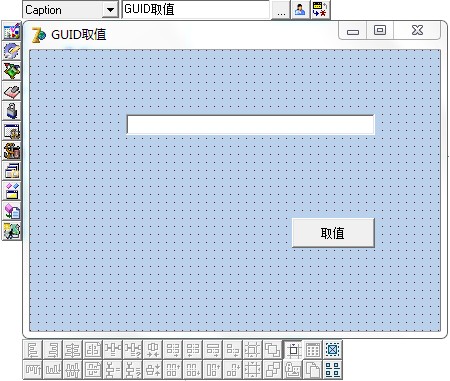
Task: Click the ellipsis button beside the caption field
Action: (281, 10)
